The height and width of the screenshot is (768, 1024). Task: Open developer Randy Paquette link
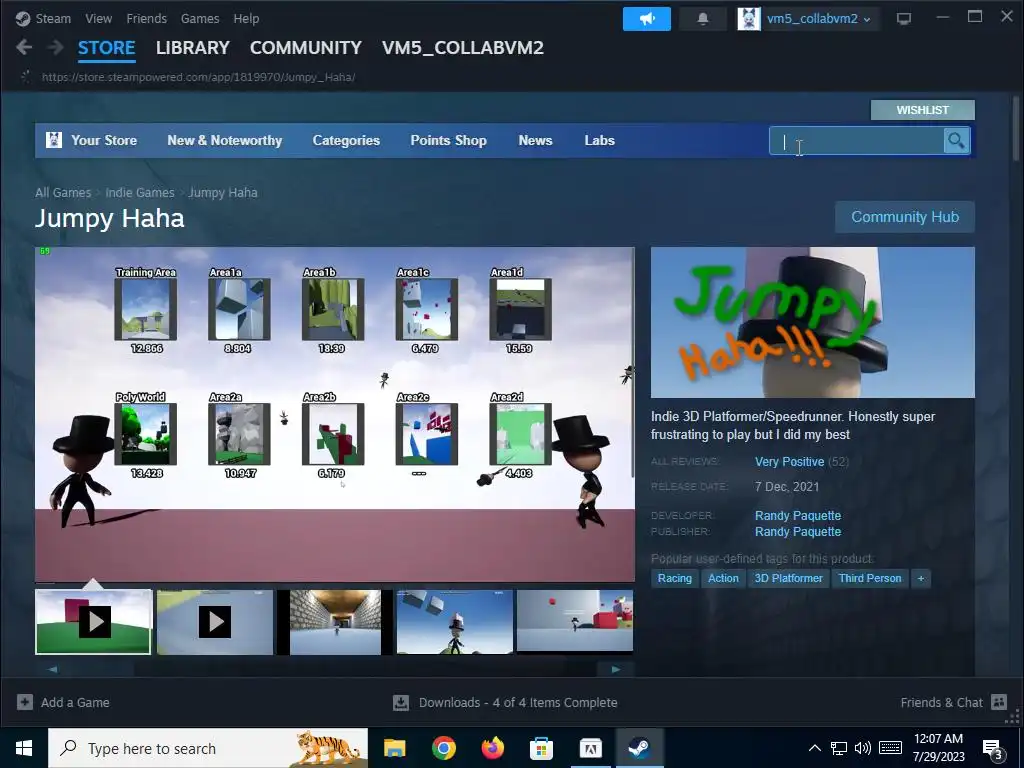pyautogui.click(x=797, y=515)
